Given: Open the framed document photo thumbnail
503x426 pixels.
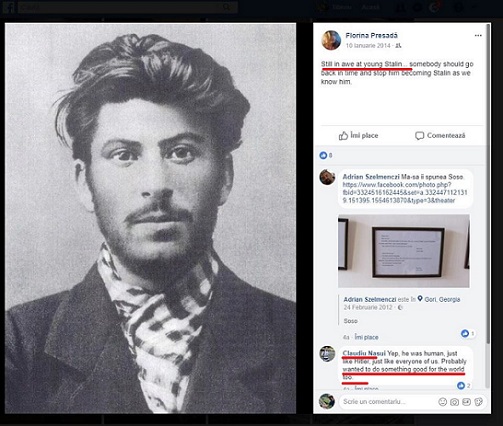Looking at the screenshot, I should [404, 251].
